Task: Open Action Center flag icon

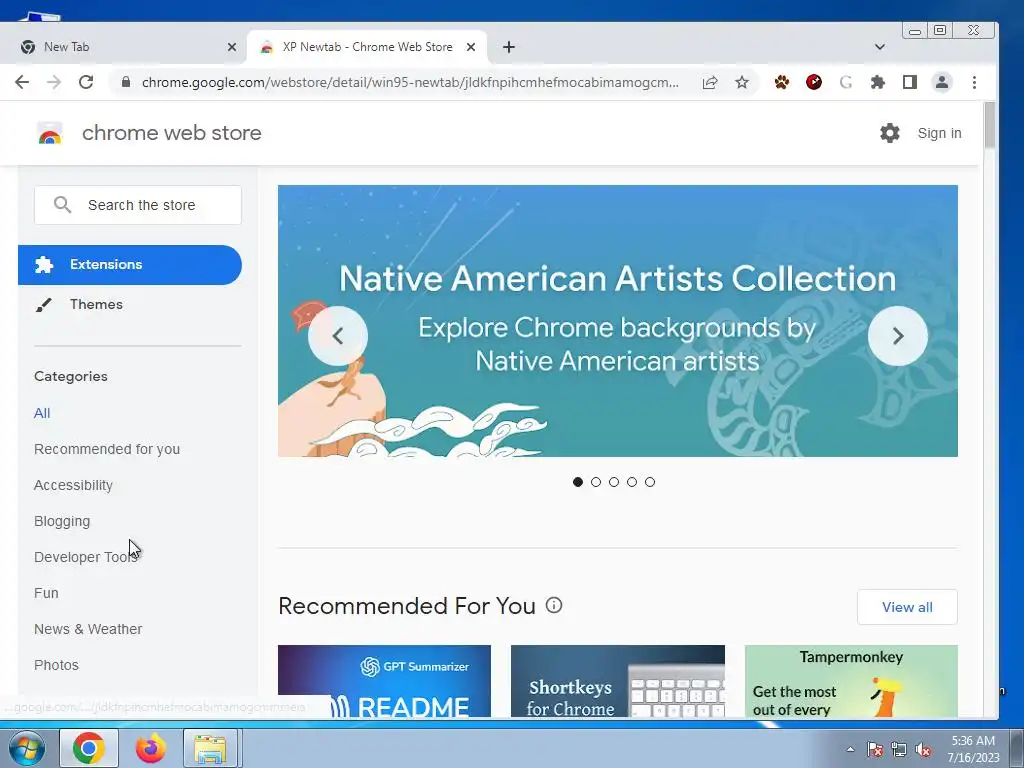Action: (x=875, y=750)
